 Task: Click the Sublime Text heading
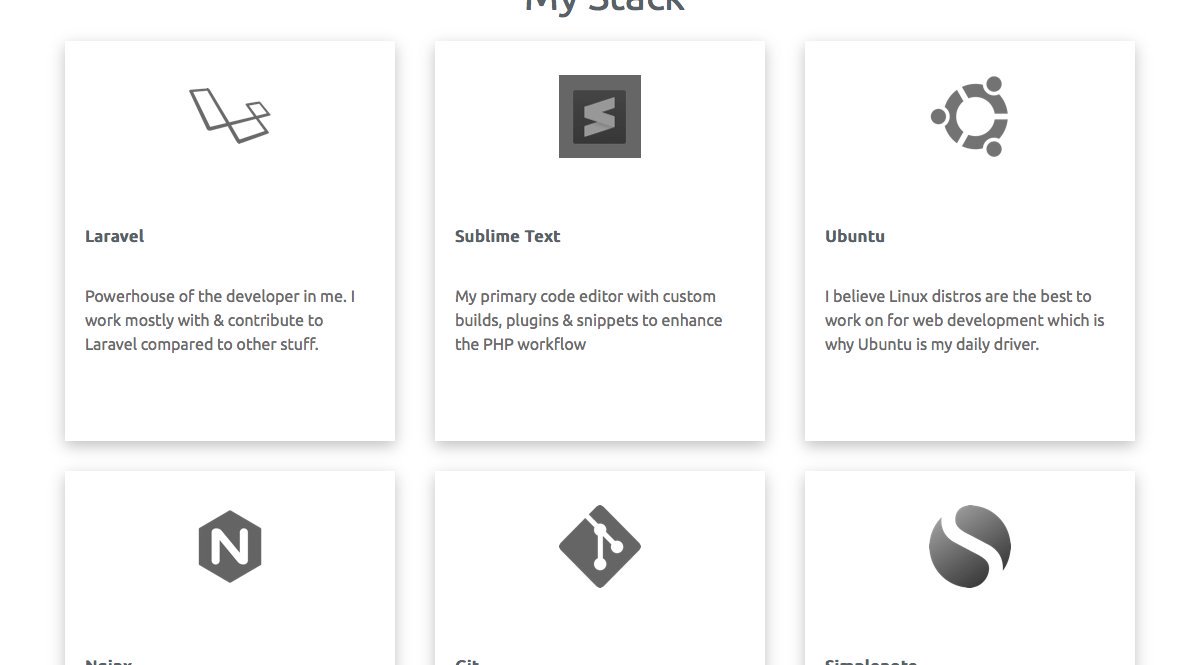tap(507, 236)
